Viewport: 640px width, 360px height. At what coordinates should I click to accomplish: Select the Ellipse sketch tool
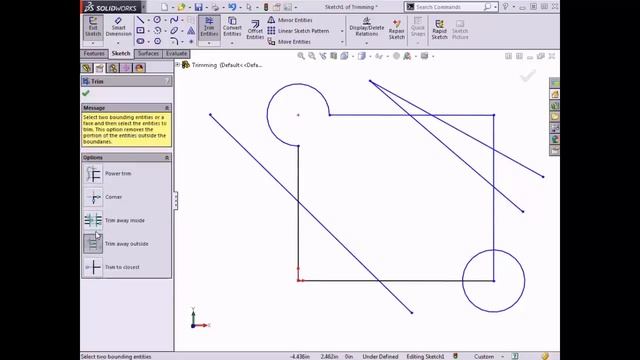coord(174,31)
